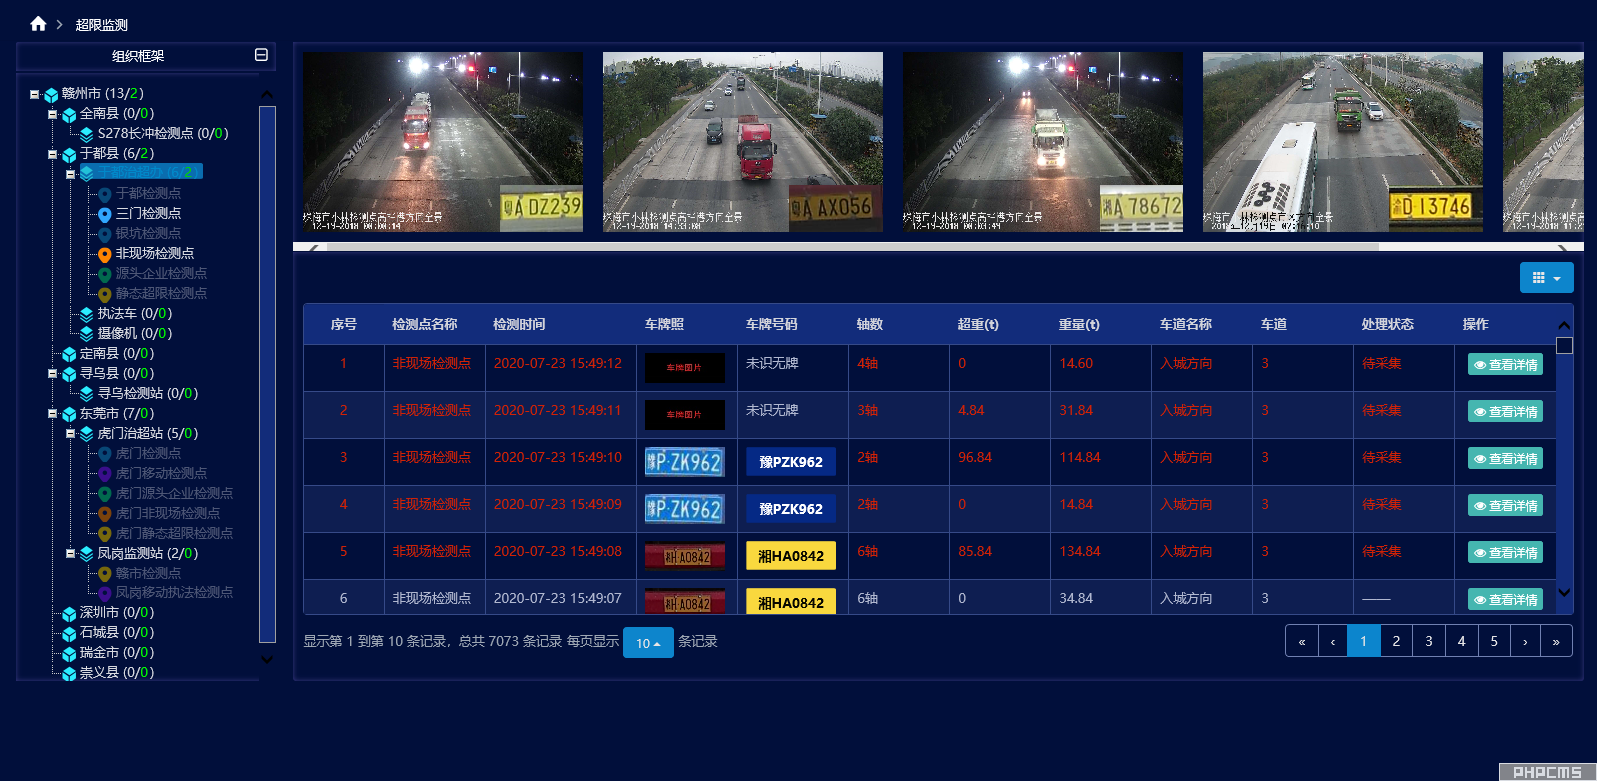Screen dimensions: 1597x781
Task: Click the 摄像机 node icon in the tree
Action: pos(87,334)
